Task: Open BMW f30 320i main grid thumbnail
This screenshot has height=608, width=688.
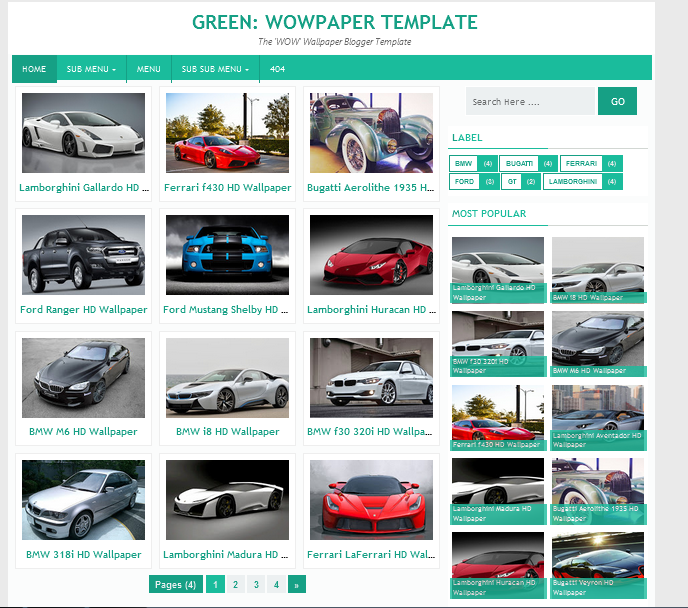Action: tap(371, 378)
